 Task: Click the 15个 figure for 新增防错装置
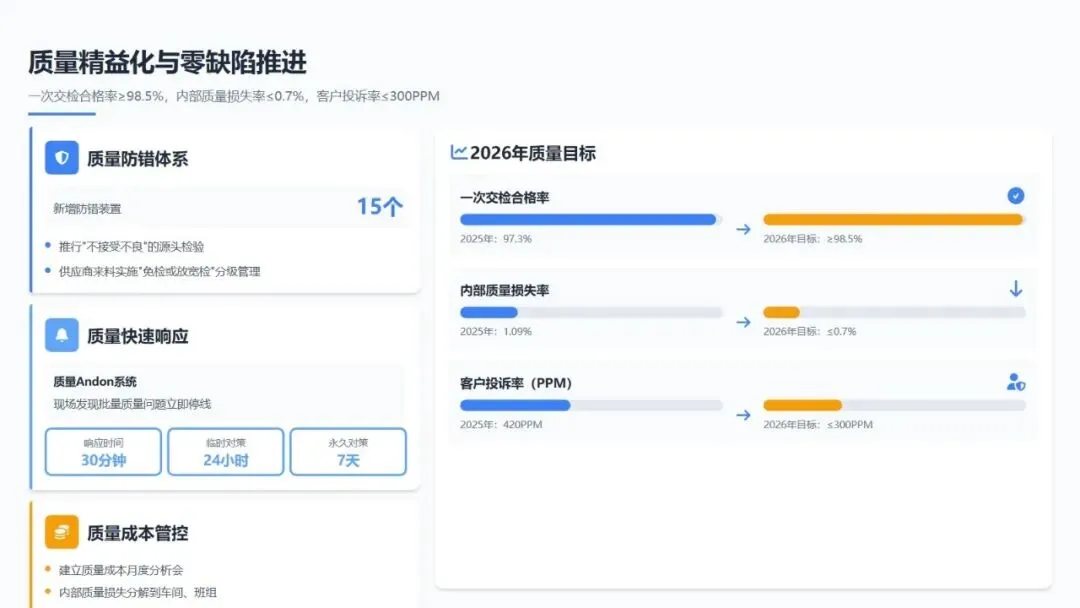tap(380, 207)
